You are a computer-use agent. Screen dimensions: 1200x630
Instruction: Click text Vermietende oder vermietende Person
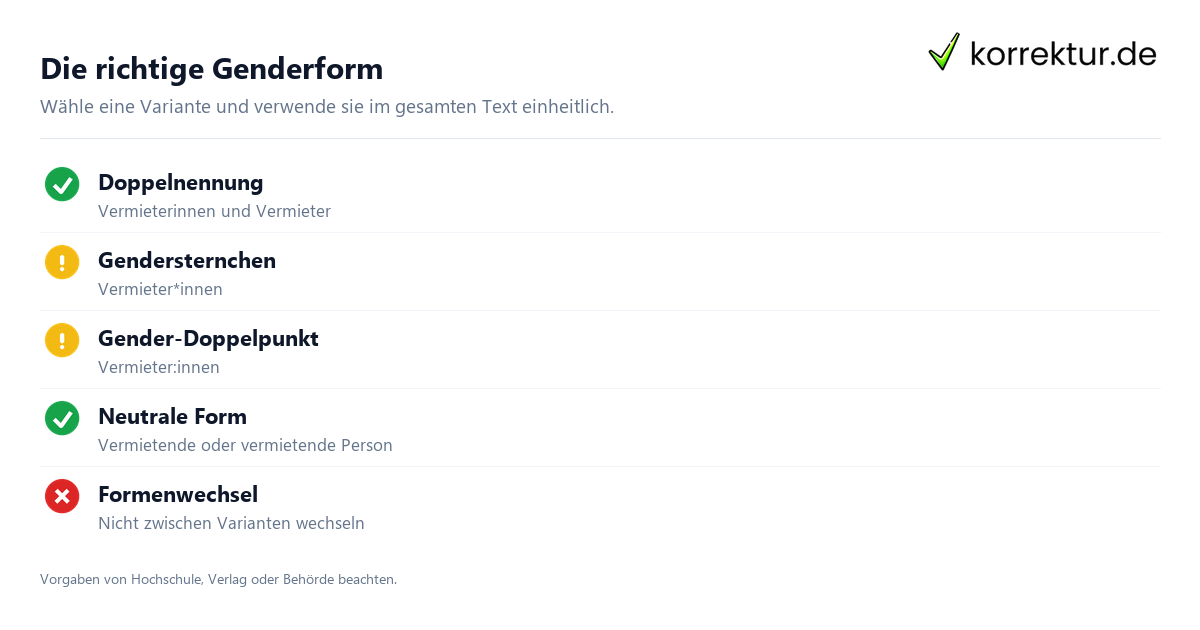tap(245, 445)
